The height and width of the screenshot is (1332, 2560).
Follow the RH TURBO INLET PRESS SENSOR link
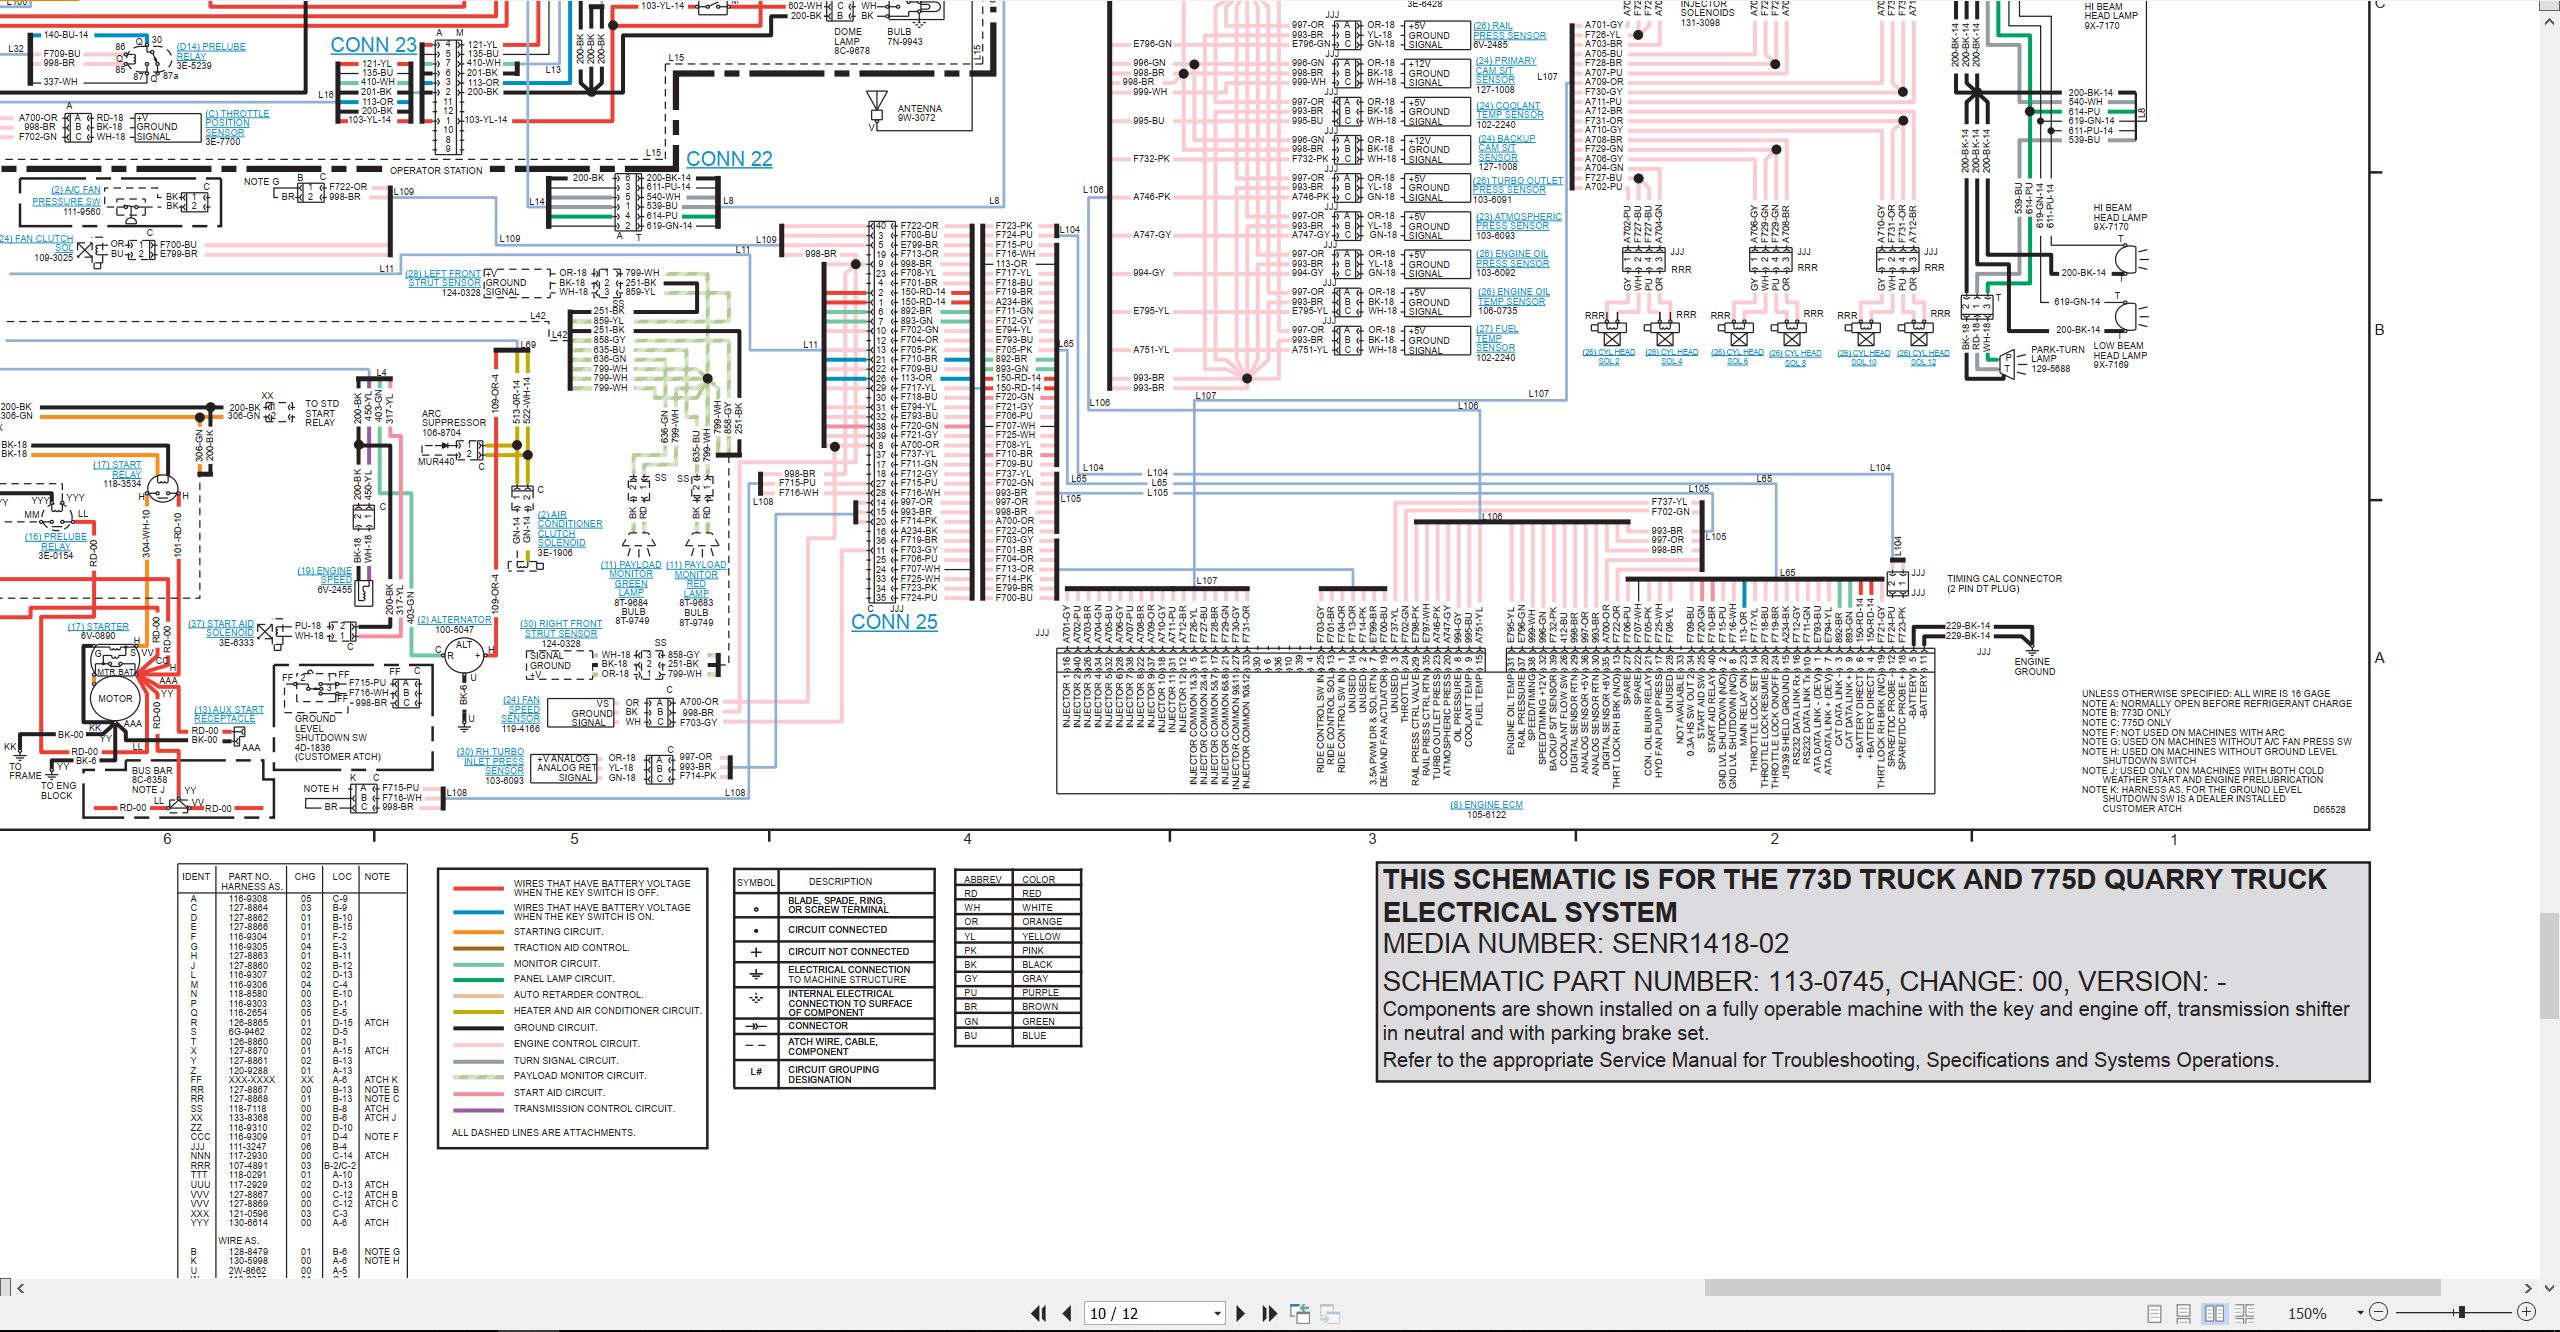point(490,762)
